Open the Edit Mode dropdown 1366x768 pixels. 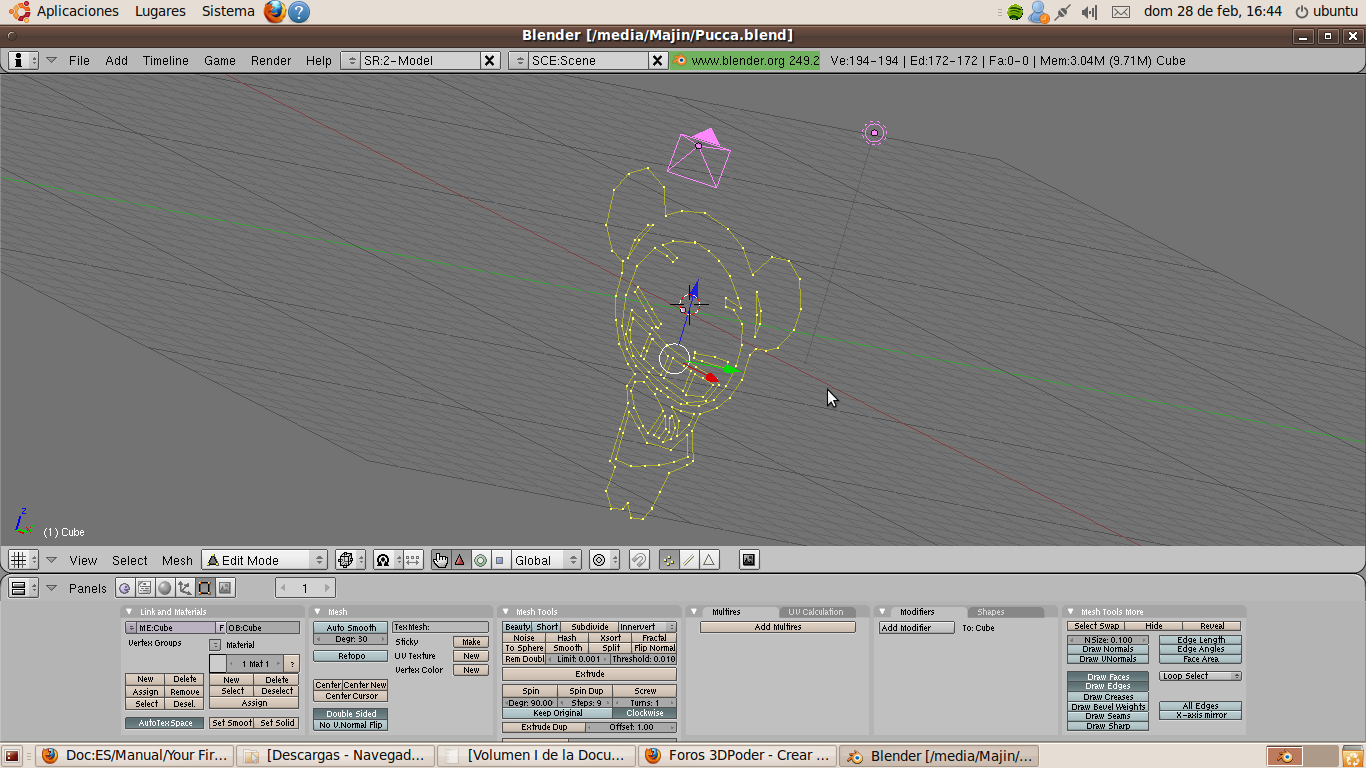[264, 560]
